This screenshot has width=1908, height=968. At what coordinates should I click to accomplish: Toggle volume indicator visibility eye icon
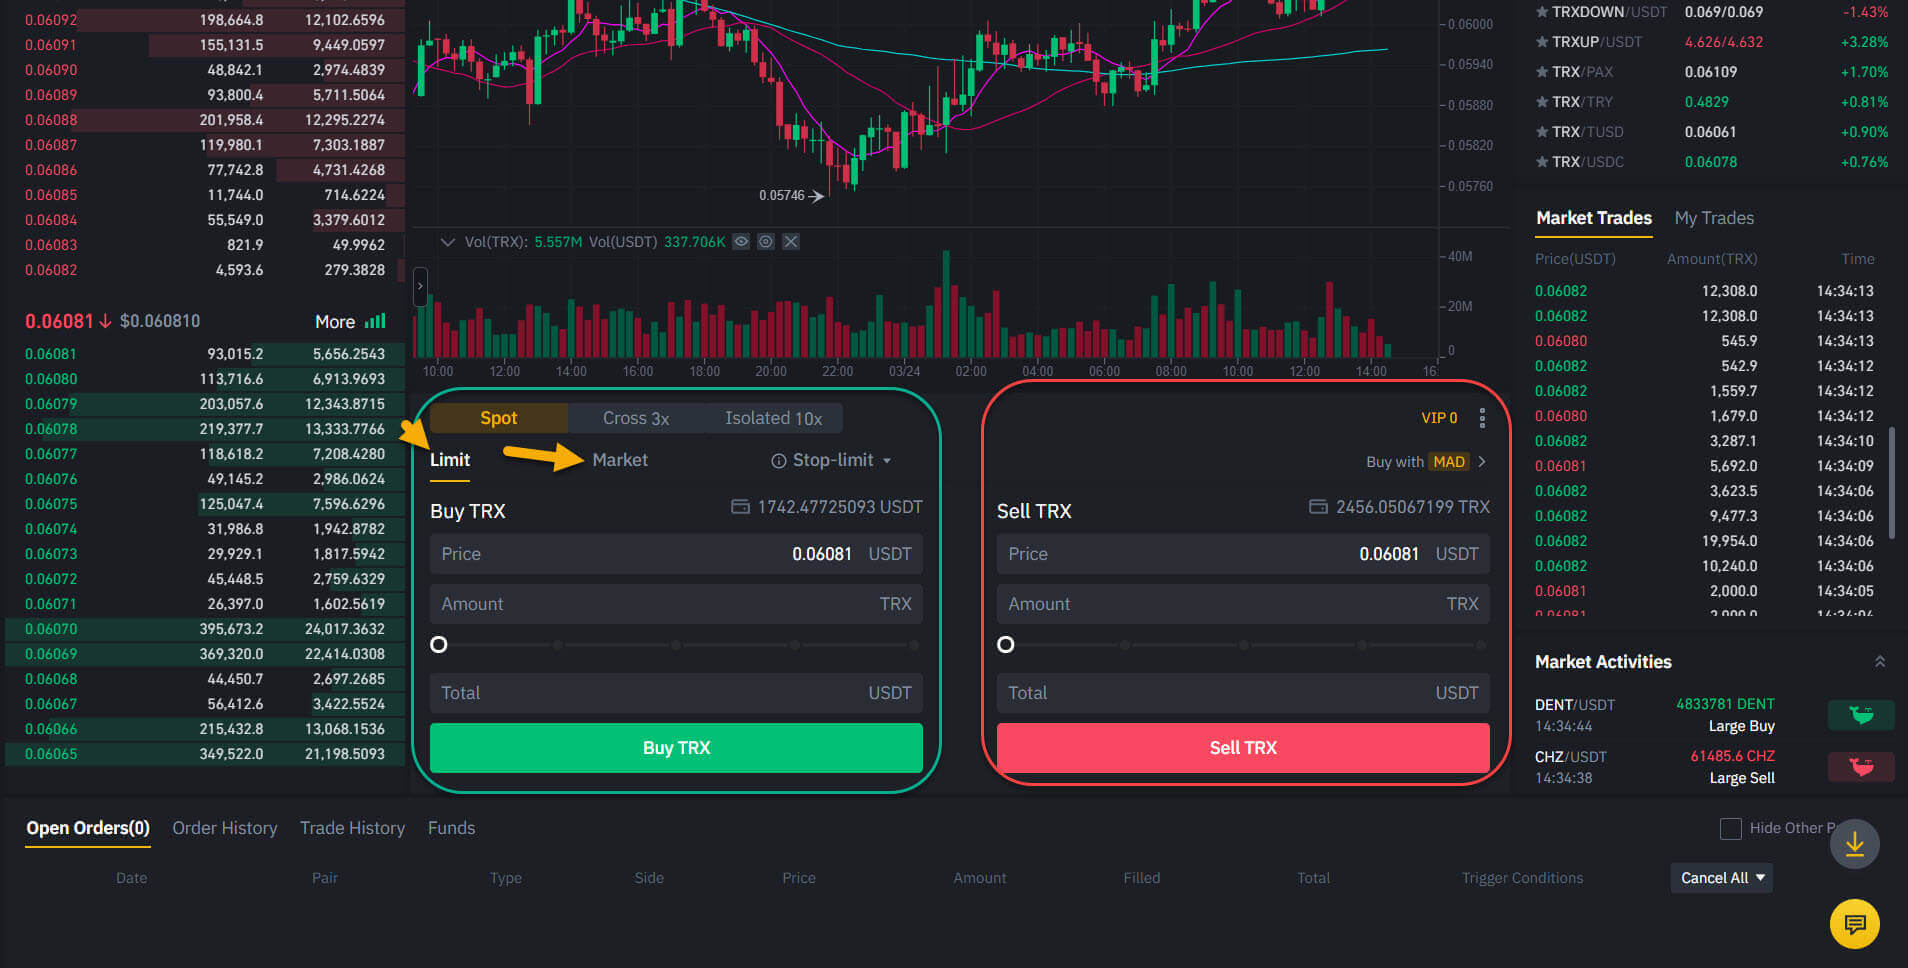[741, 242]
